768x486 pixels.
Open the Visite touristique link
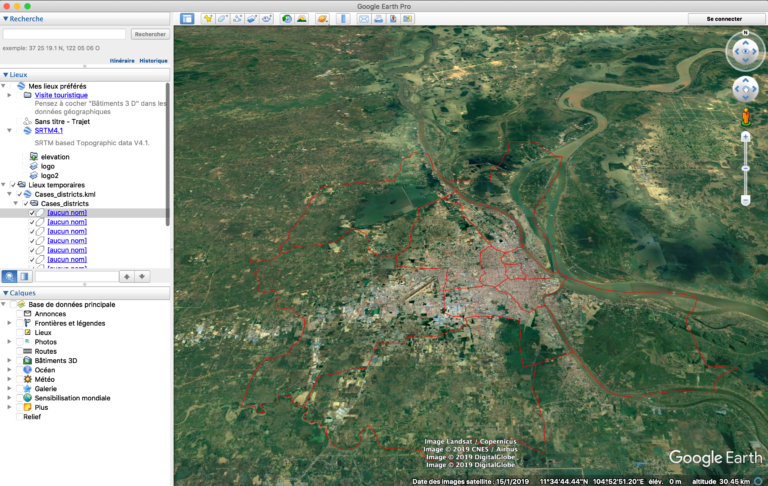61,95
